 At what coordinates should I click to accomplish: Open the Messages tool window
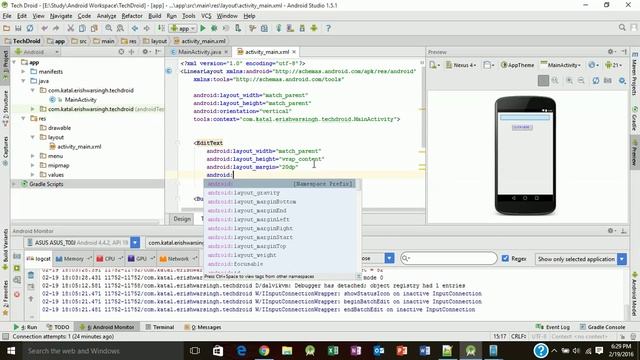click(202, 327)
